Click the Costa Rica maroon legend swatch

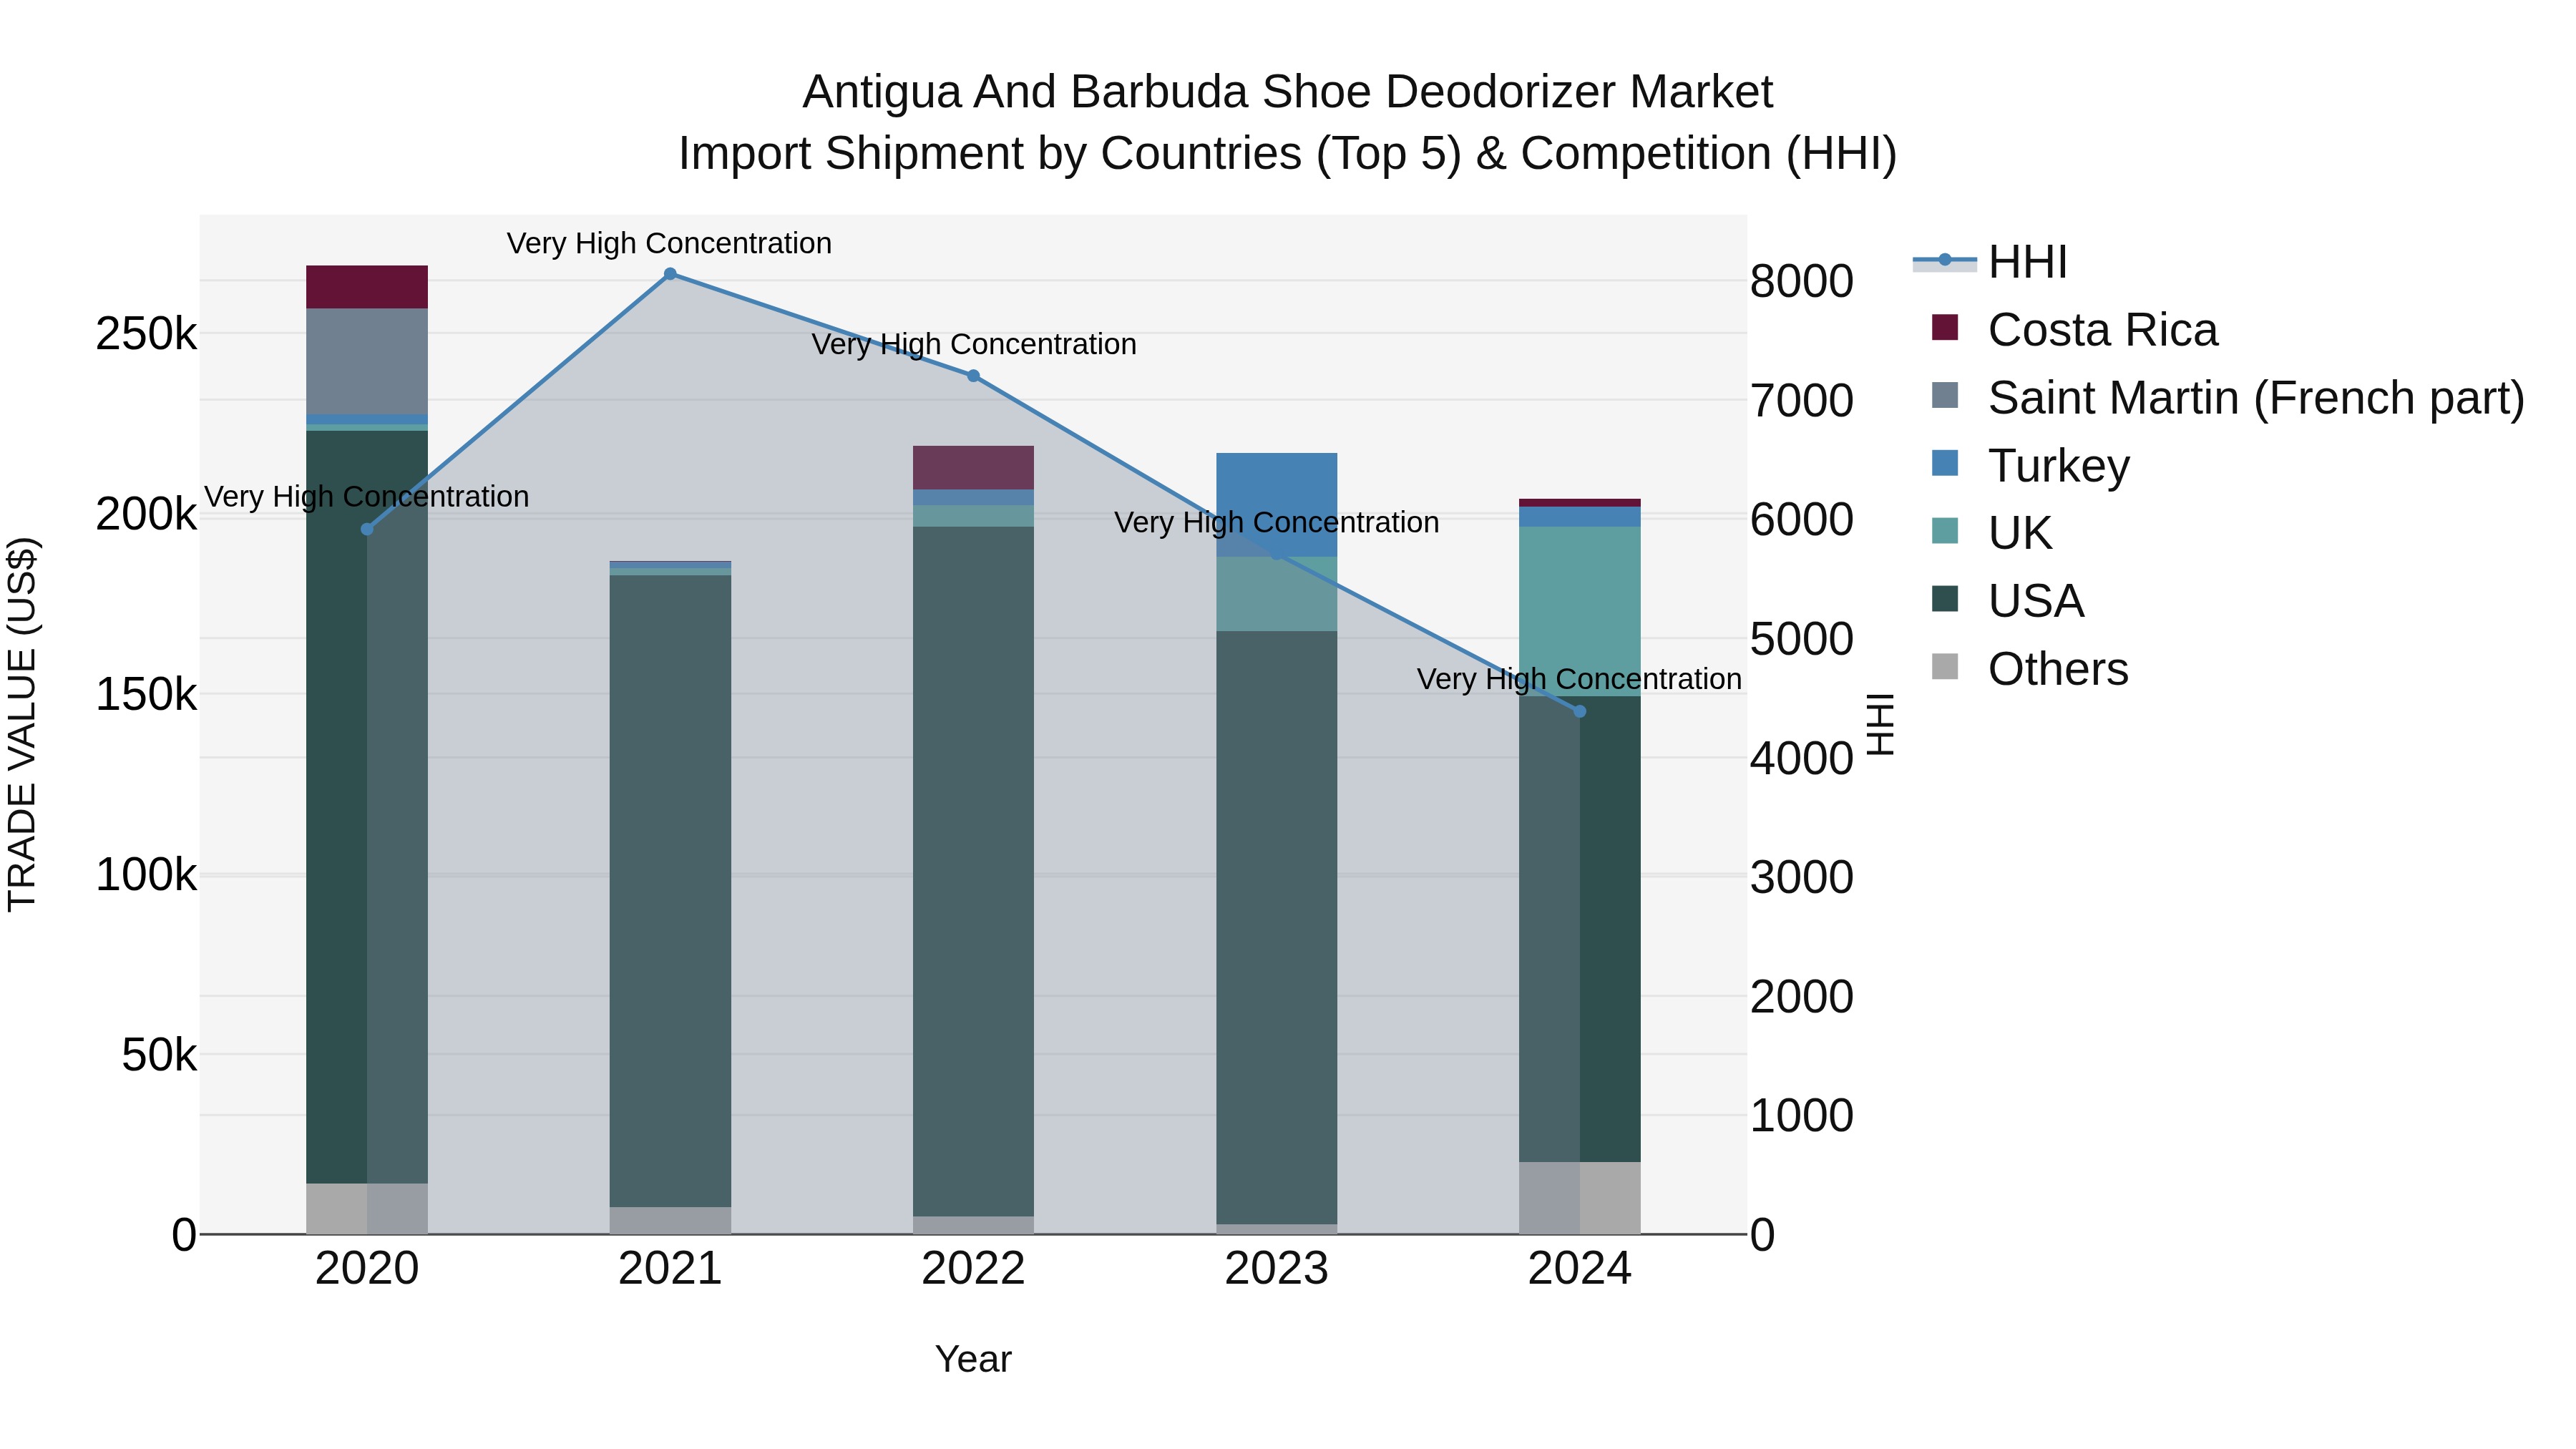pos(1945,327)
